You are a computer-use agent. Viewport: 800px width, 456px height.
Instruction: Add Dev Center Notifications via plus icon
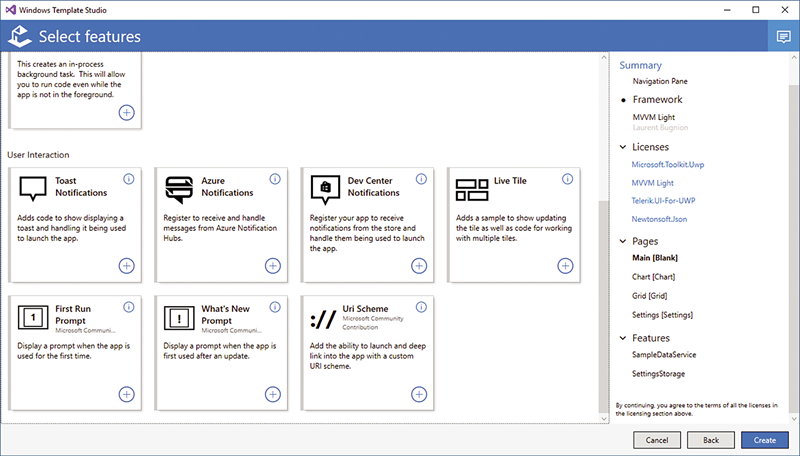pyautogui.click(x=419, y=266)
